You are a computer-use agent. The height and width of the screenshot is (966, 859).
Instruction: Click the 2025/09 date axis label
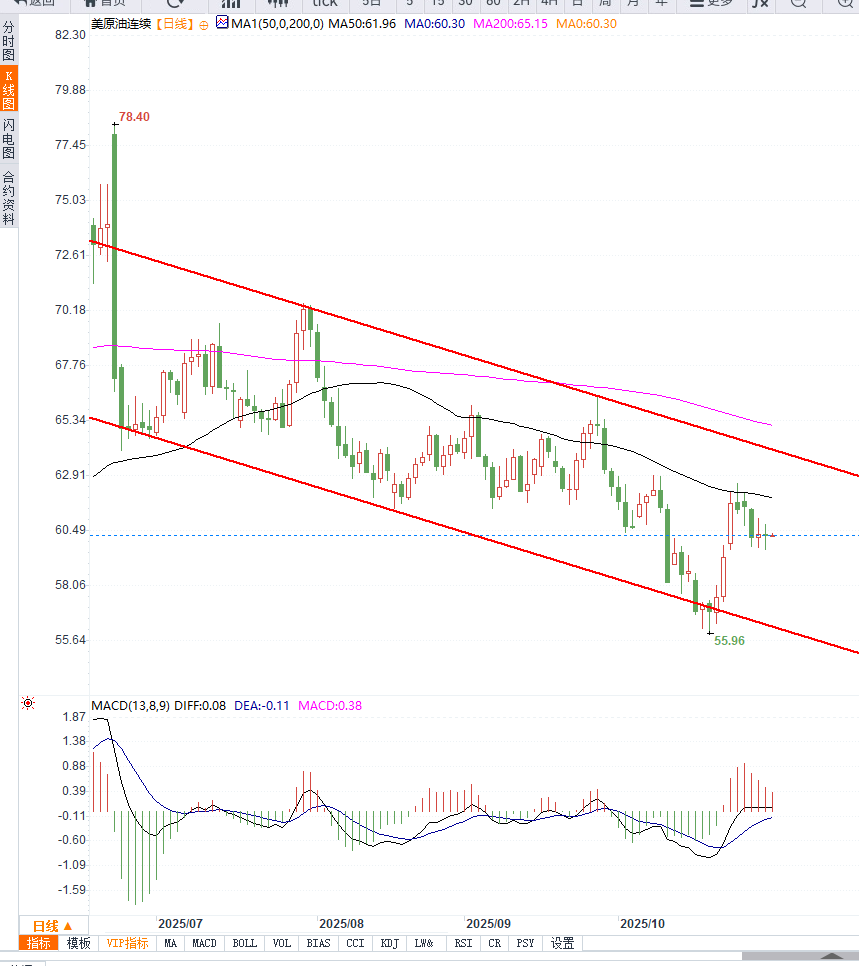click(x=488, y=923)
